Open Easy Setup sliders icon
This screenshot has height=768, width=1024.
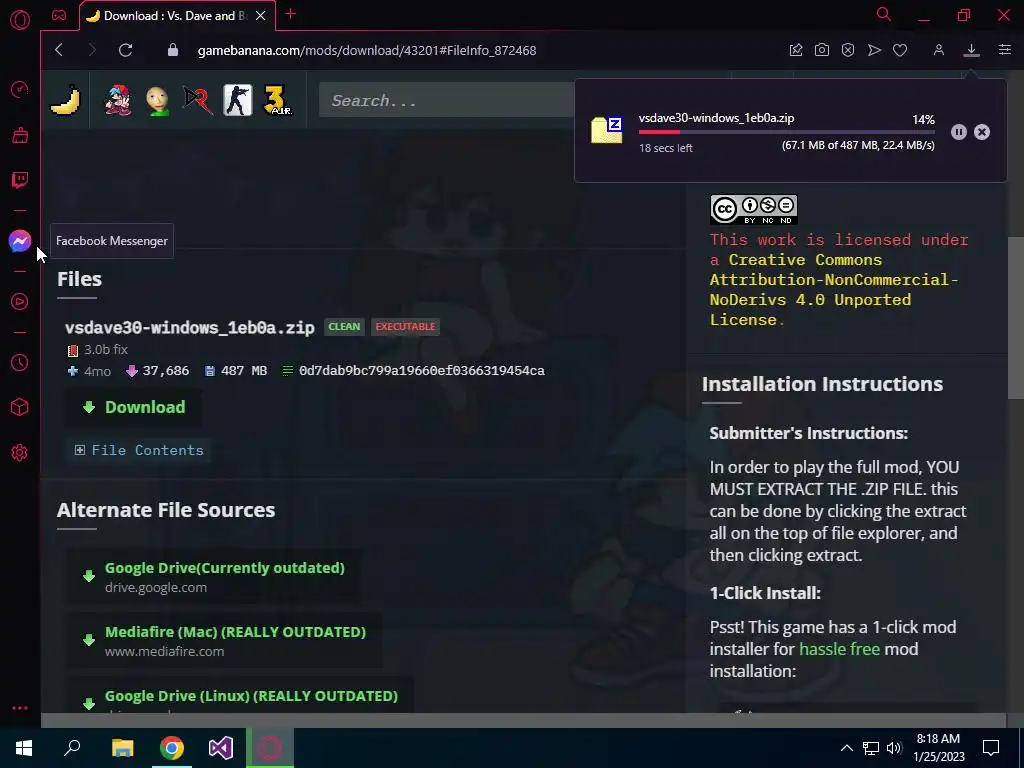pyautogui.click(x=1004, y=50)
